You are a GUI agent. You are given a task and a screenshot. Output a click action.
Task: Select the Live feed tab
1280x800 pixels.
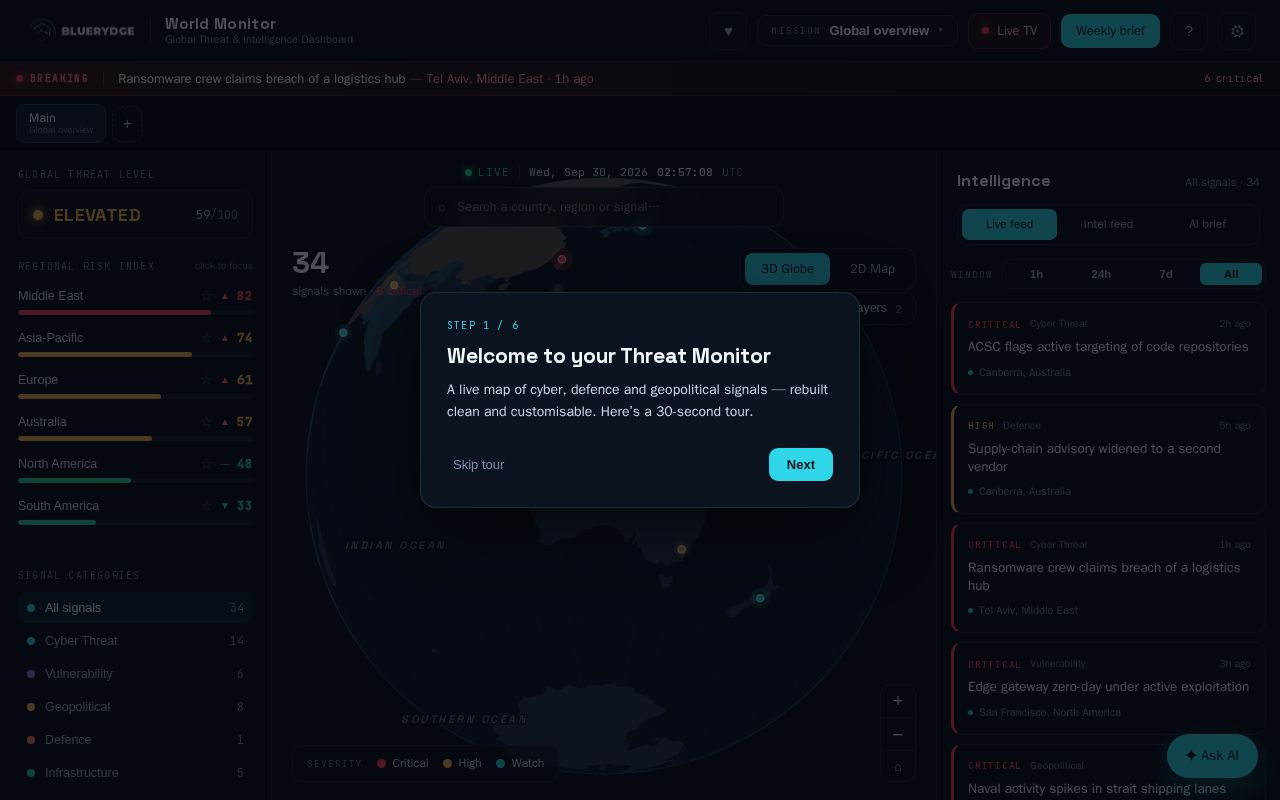click(1009, 224)
